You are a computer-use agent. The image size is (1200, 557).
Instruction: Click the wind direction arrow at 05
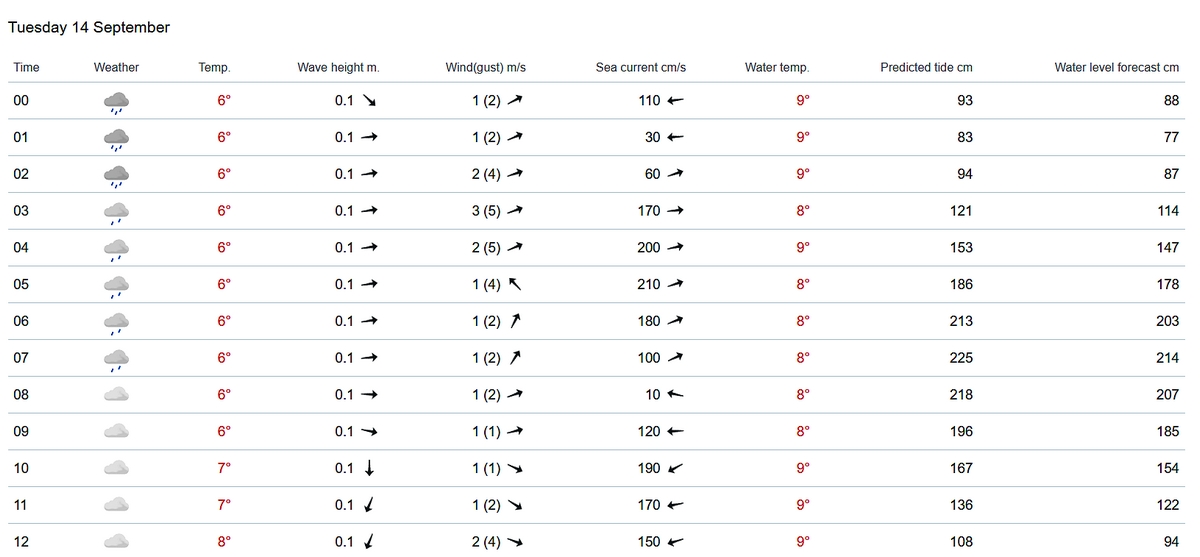click(x=516, y=284)
